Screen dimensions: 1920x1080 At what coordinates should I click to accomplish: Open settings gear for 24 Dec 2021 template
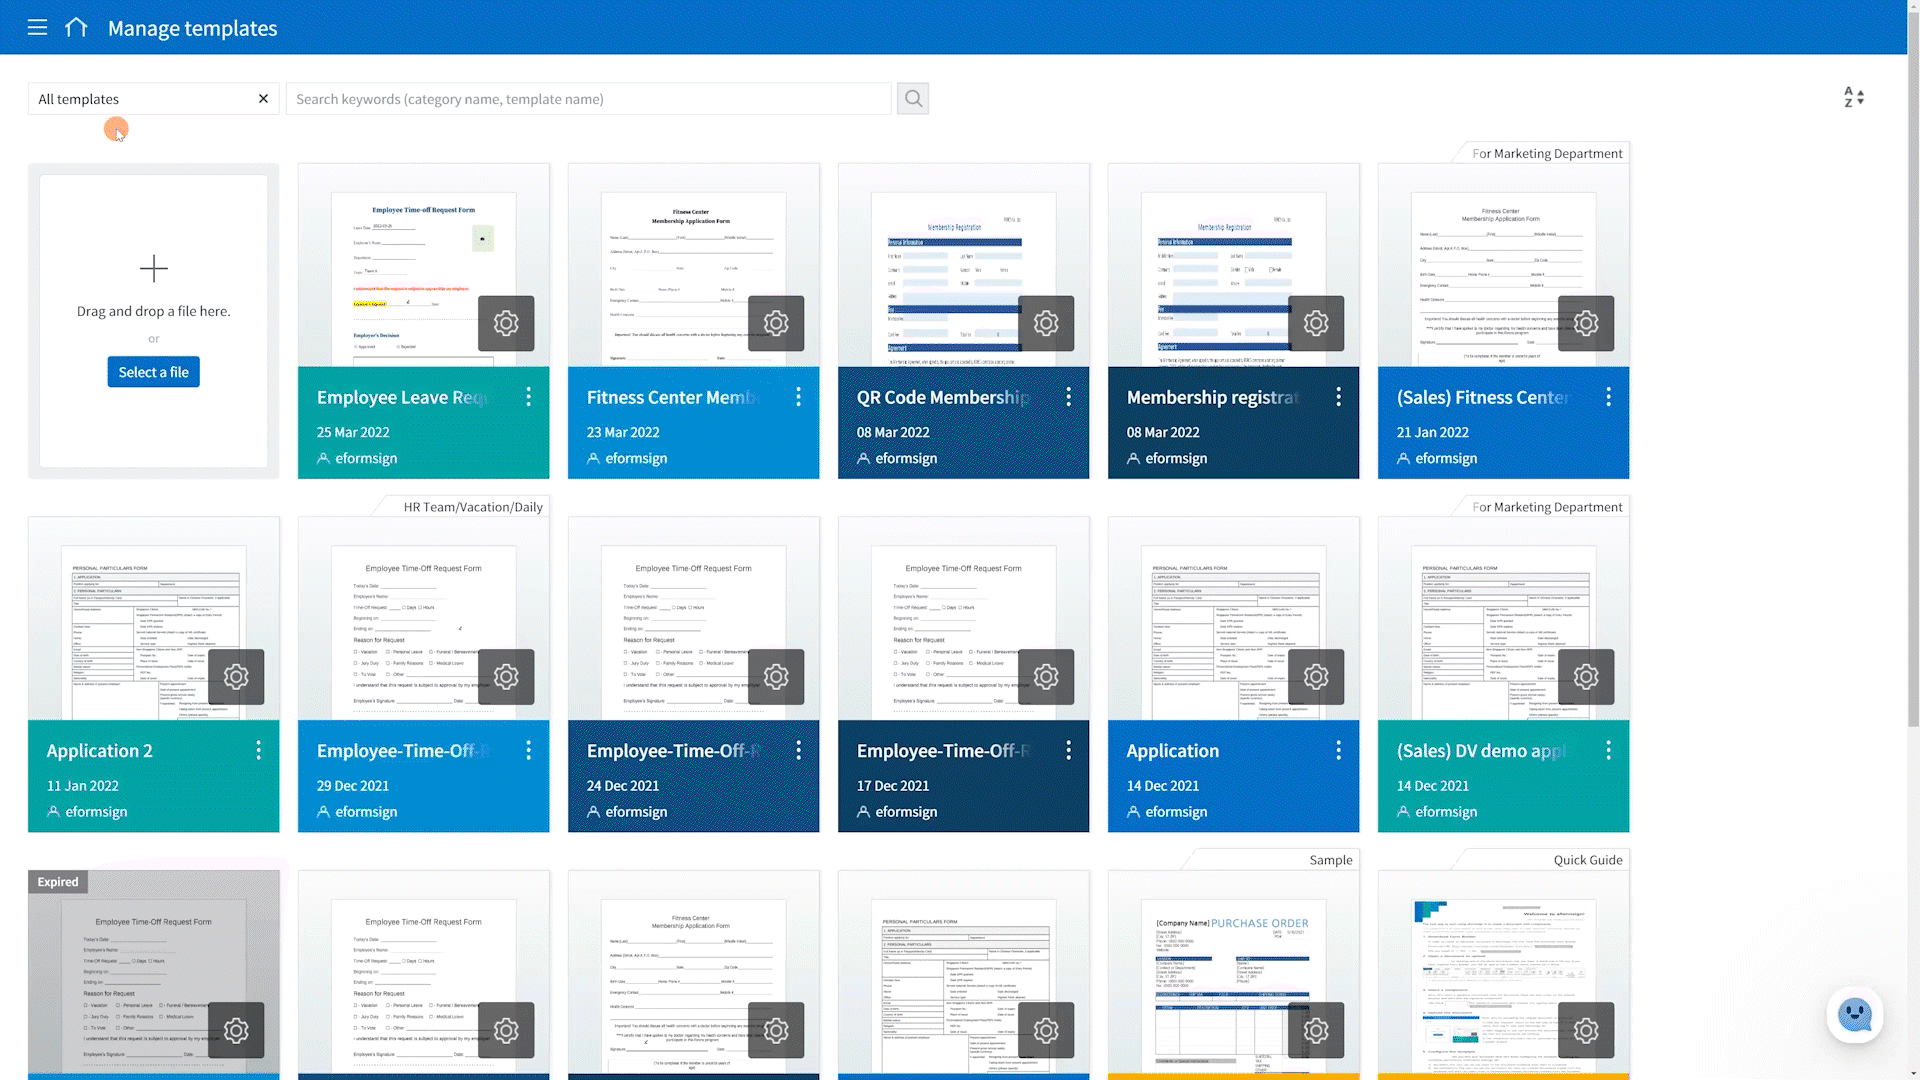776,677
